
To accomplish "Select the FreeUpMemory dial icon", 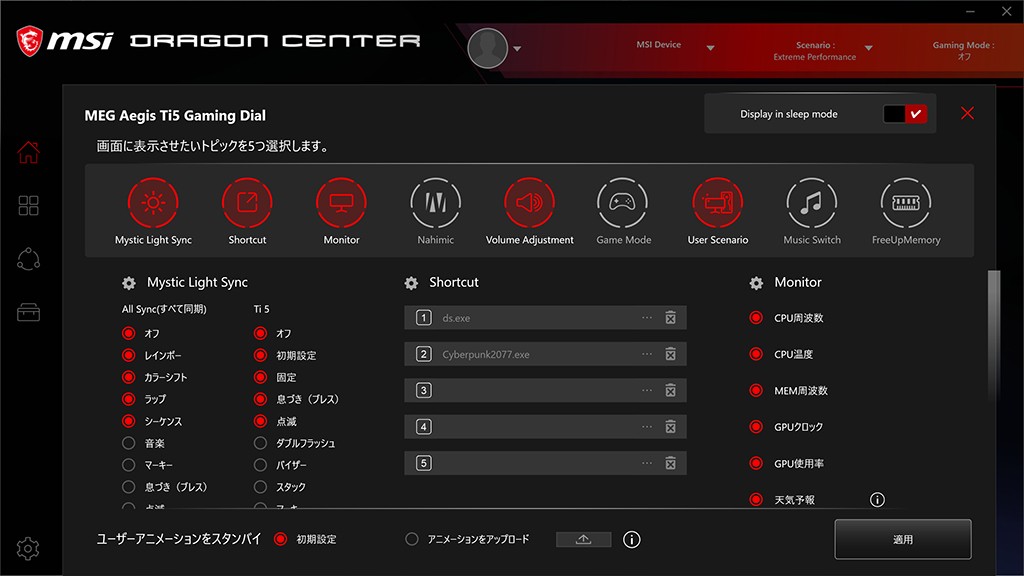I will 906,203.
